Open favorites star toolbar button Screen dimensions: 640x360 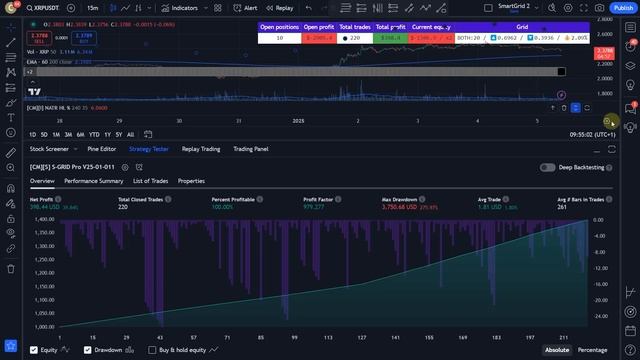click(11, 346)
